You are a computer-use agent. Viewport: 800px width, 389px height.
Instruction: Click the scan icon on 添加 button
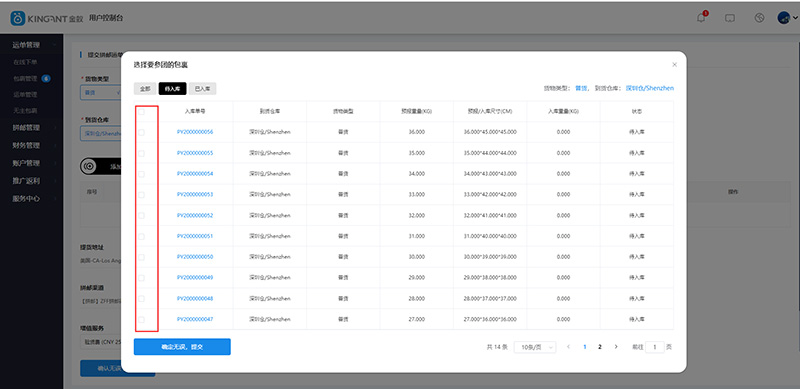89,166
